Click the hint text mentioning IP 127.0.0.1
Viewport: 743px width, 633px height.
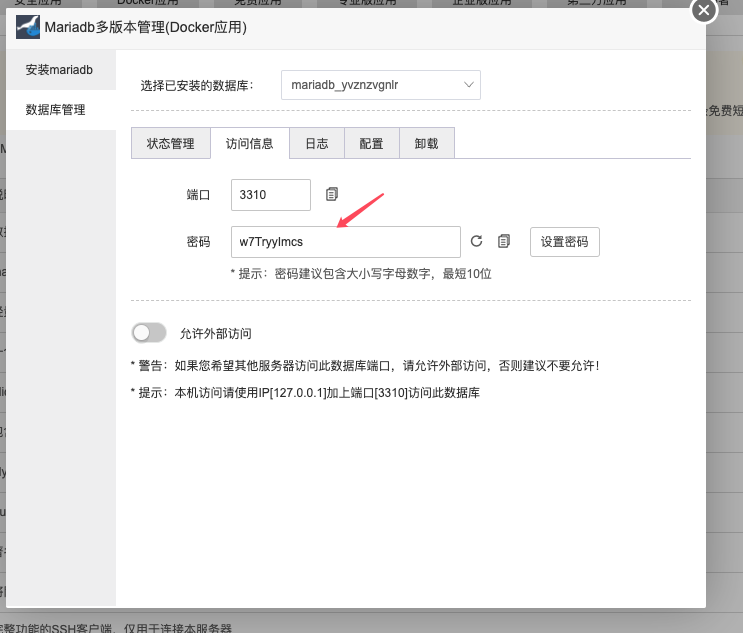305,393
